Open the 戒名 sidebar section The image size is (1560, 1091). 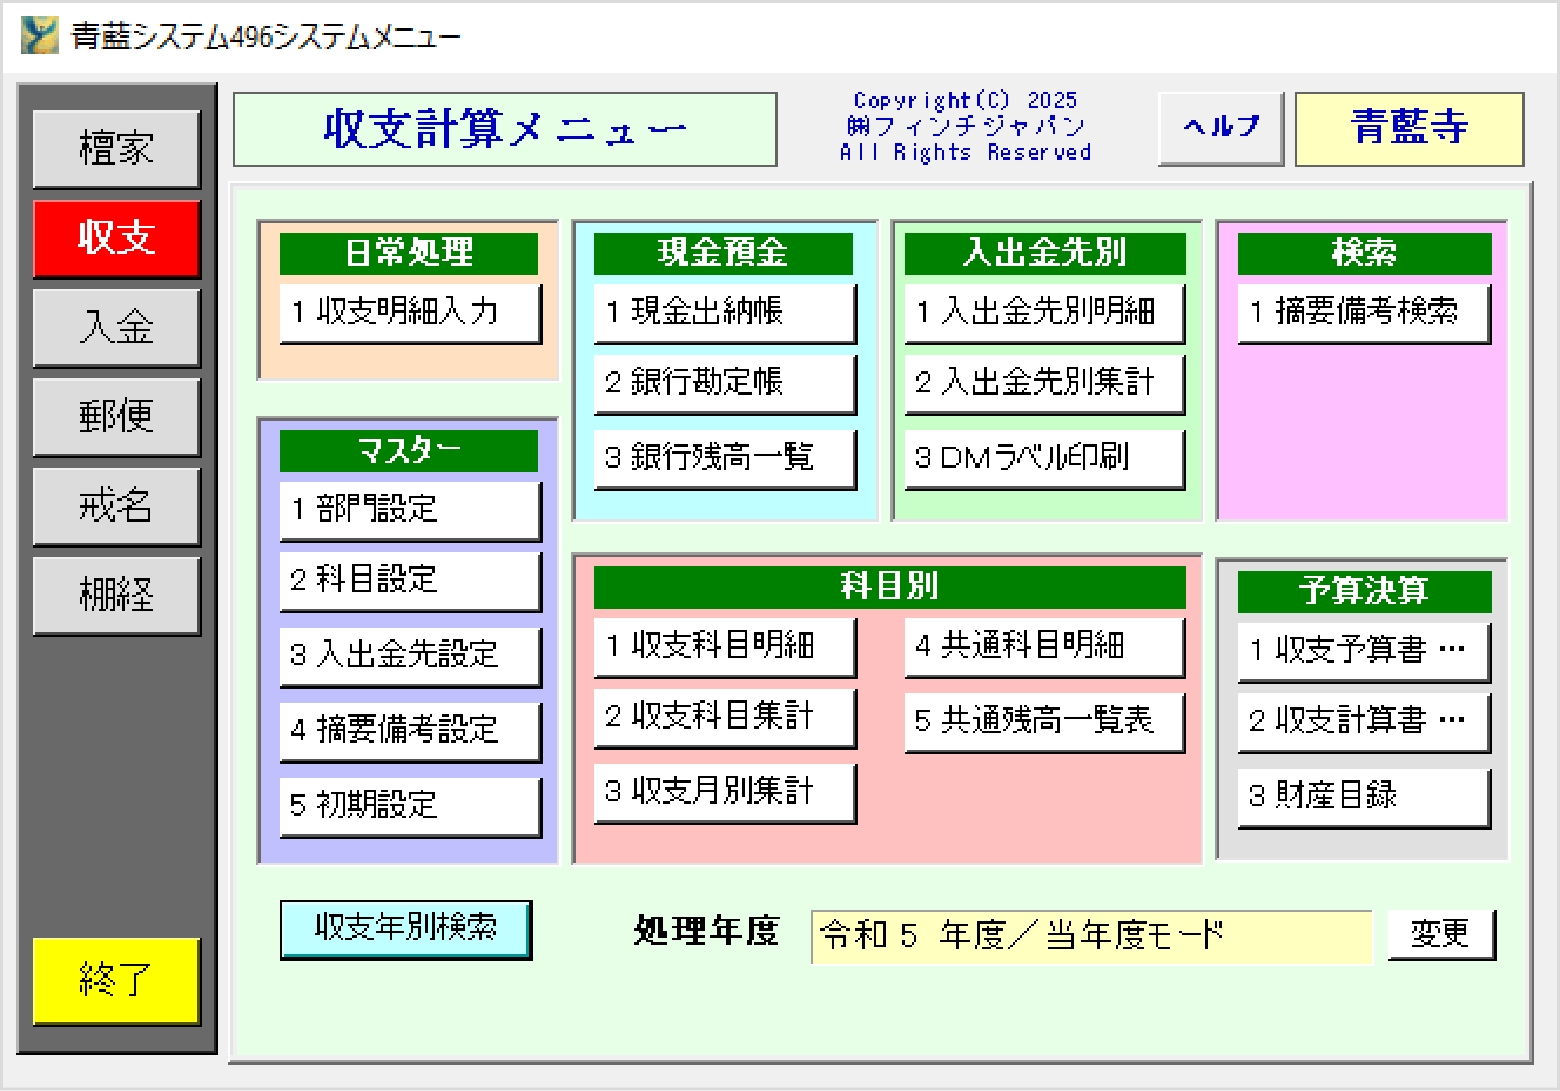point(116,506)
